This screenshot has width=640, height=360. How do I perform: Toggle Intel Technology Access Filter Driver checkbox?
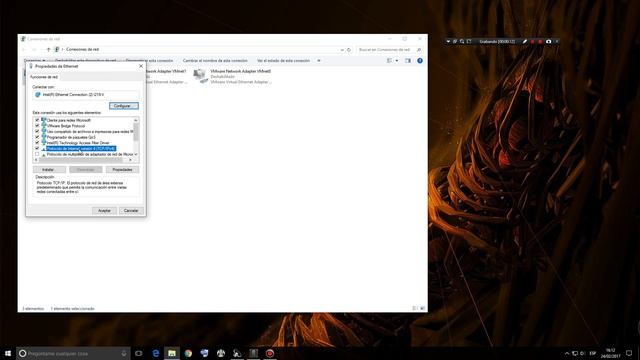pyautogui.click(x=37, y=143)
